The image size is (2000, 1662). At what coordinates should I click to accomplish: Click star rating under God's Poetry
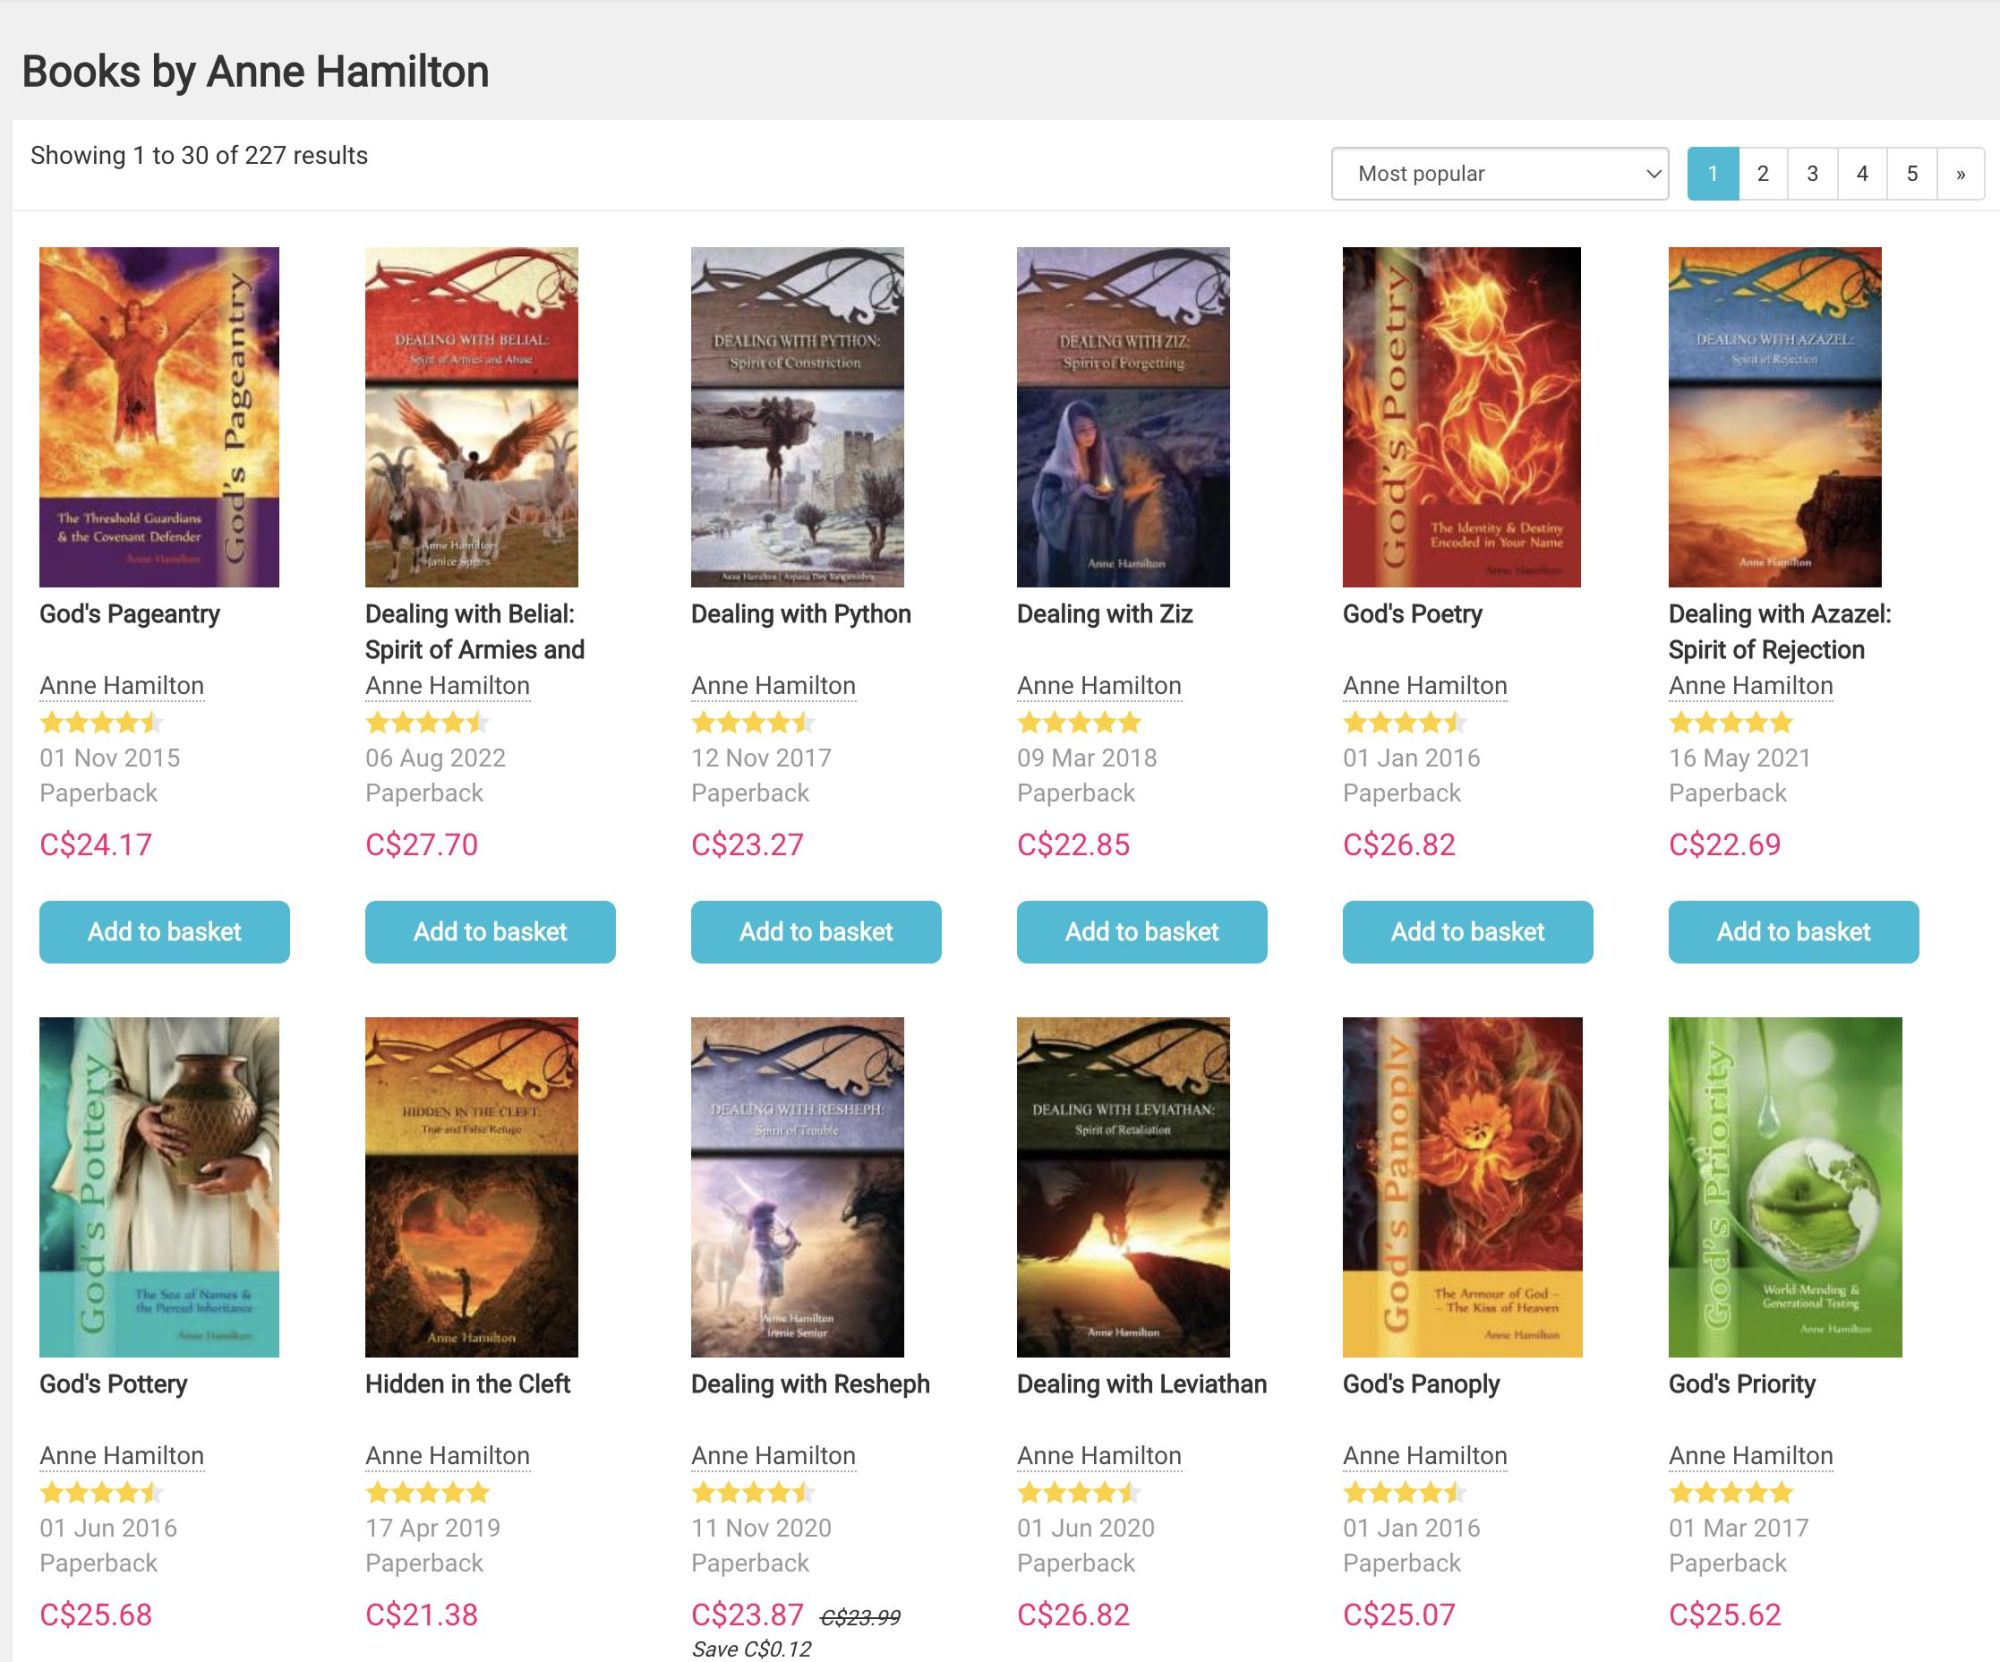click(x=1405, y=722)
